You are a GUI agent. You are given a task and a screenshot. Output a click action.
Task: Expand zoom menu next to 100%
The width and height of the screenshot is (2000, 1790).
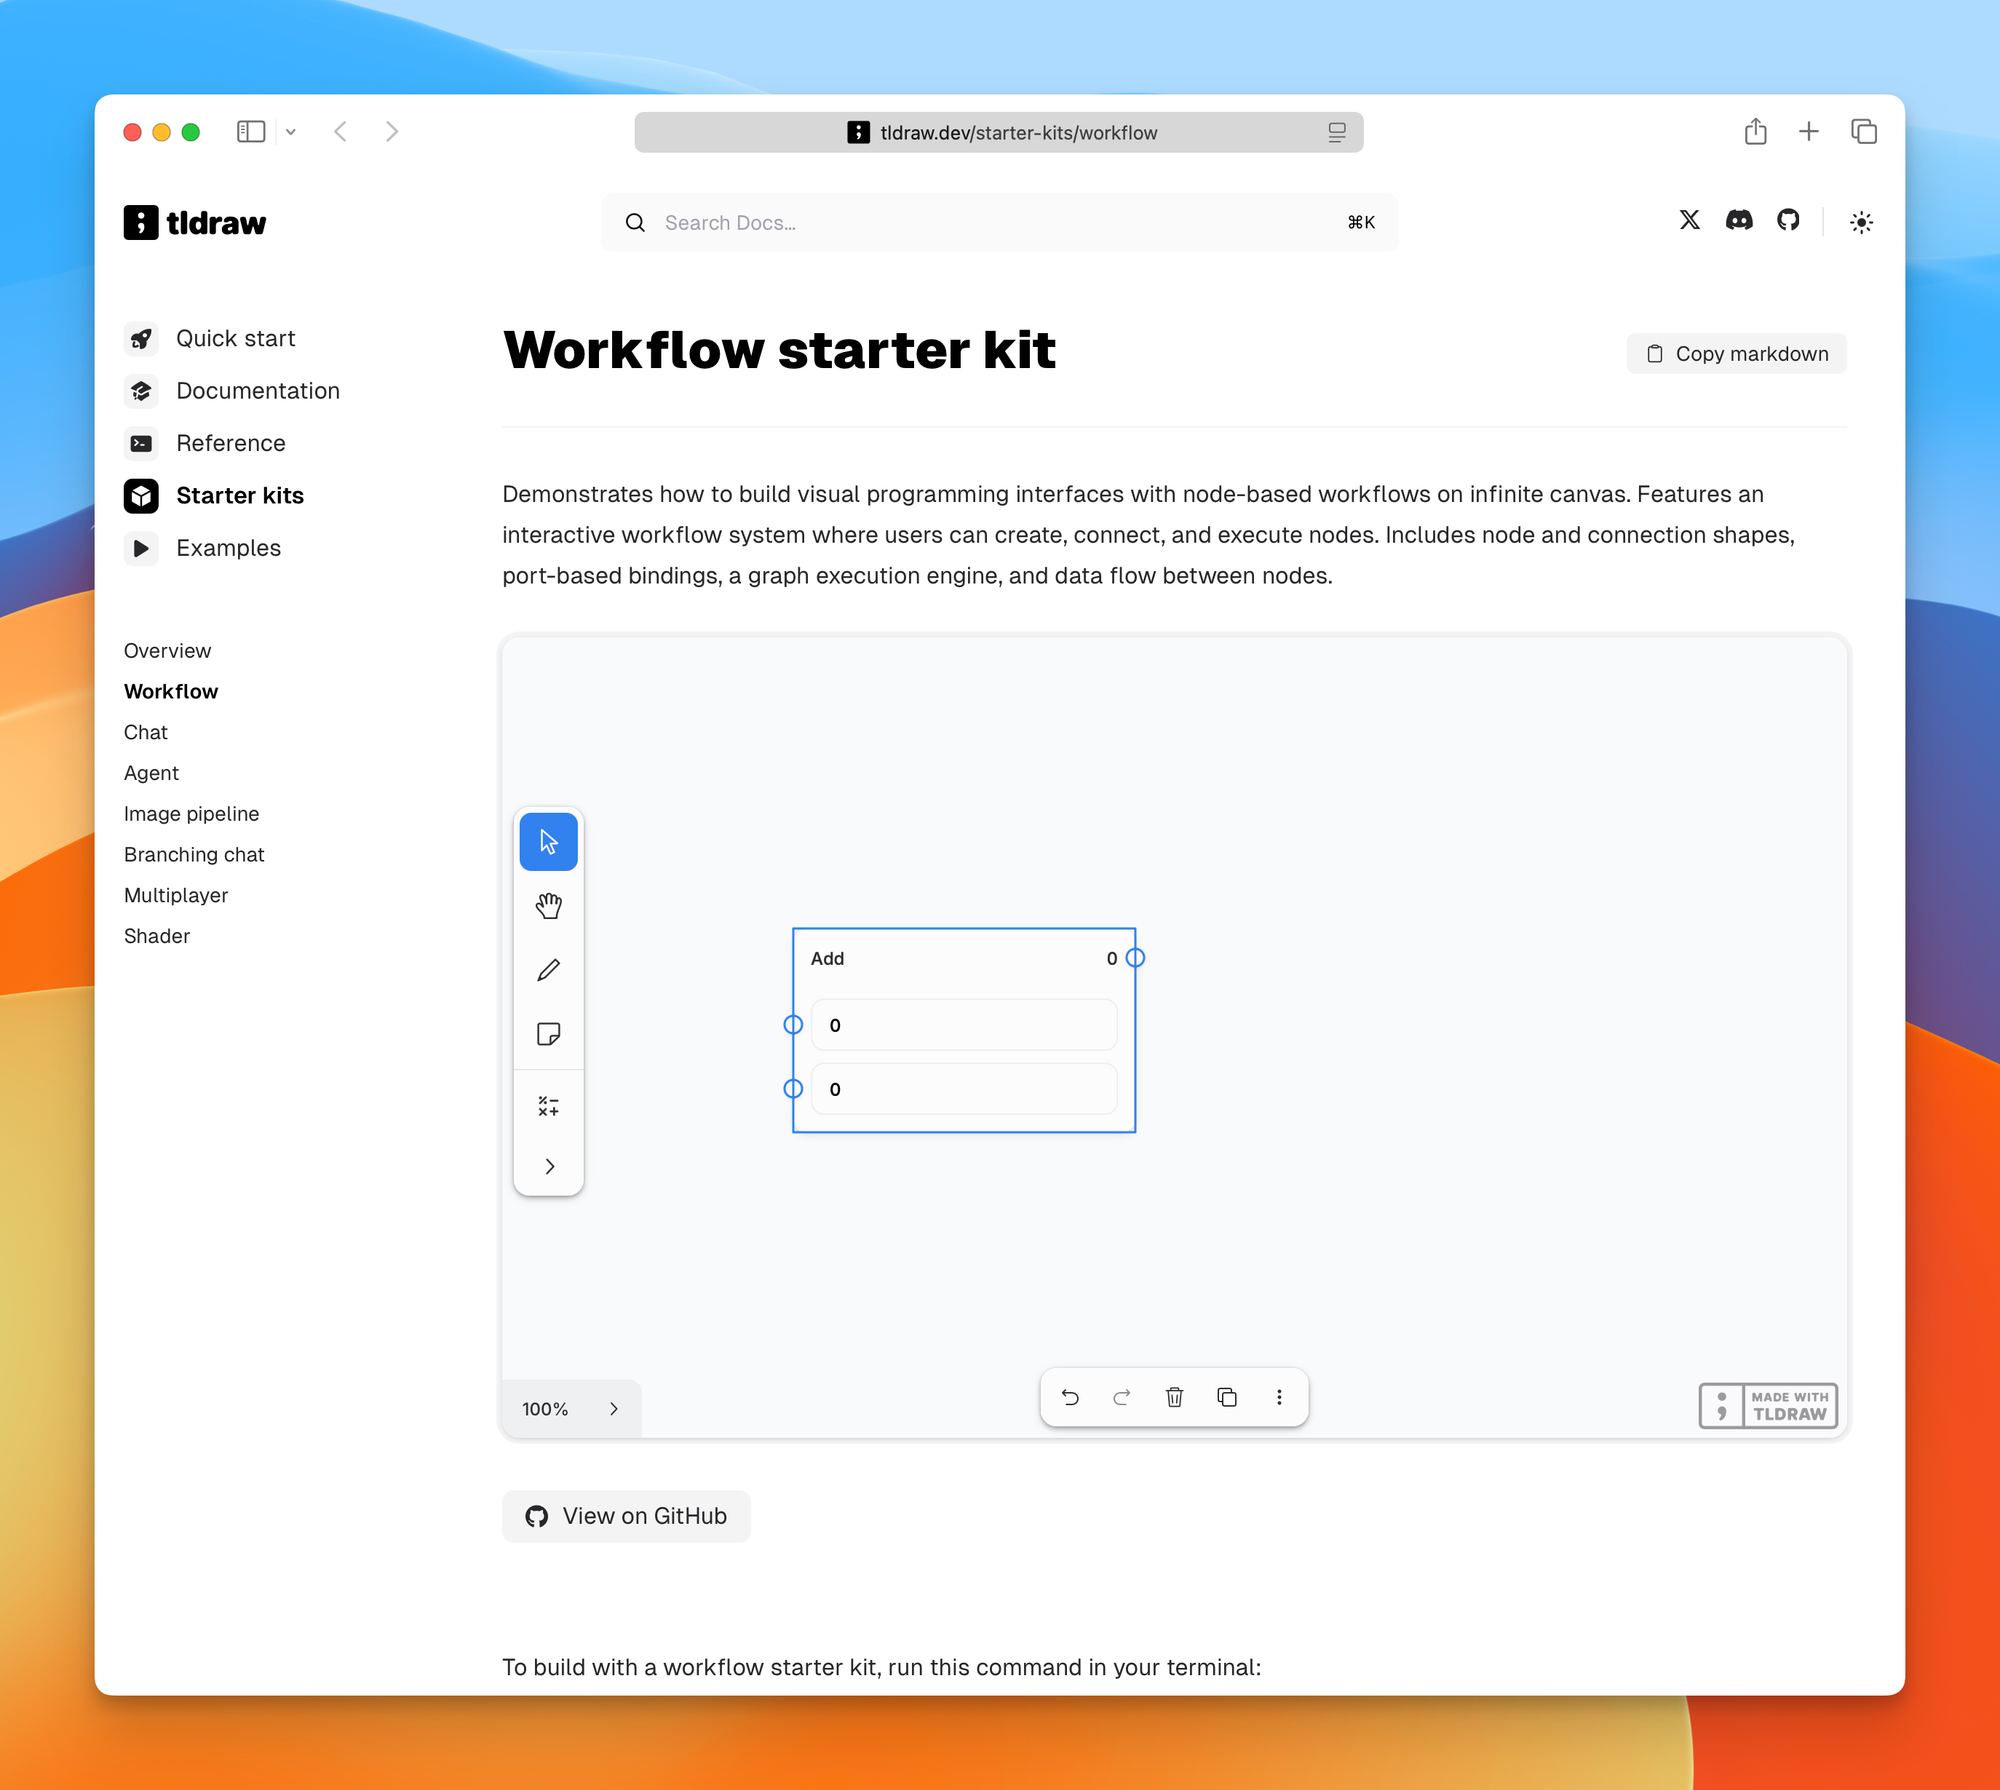[x=614, y=1408]
